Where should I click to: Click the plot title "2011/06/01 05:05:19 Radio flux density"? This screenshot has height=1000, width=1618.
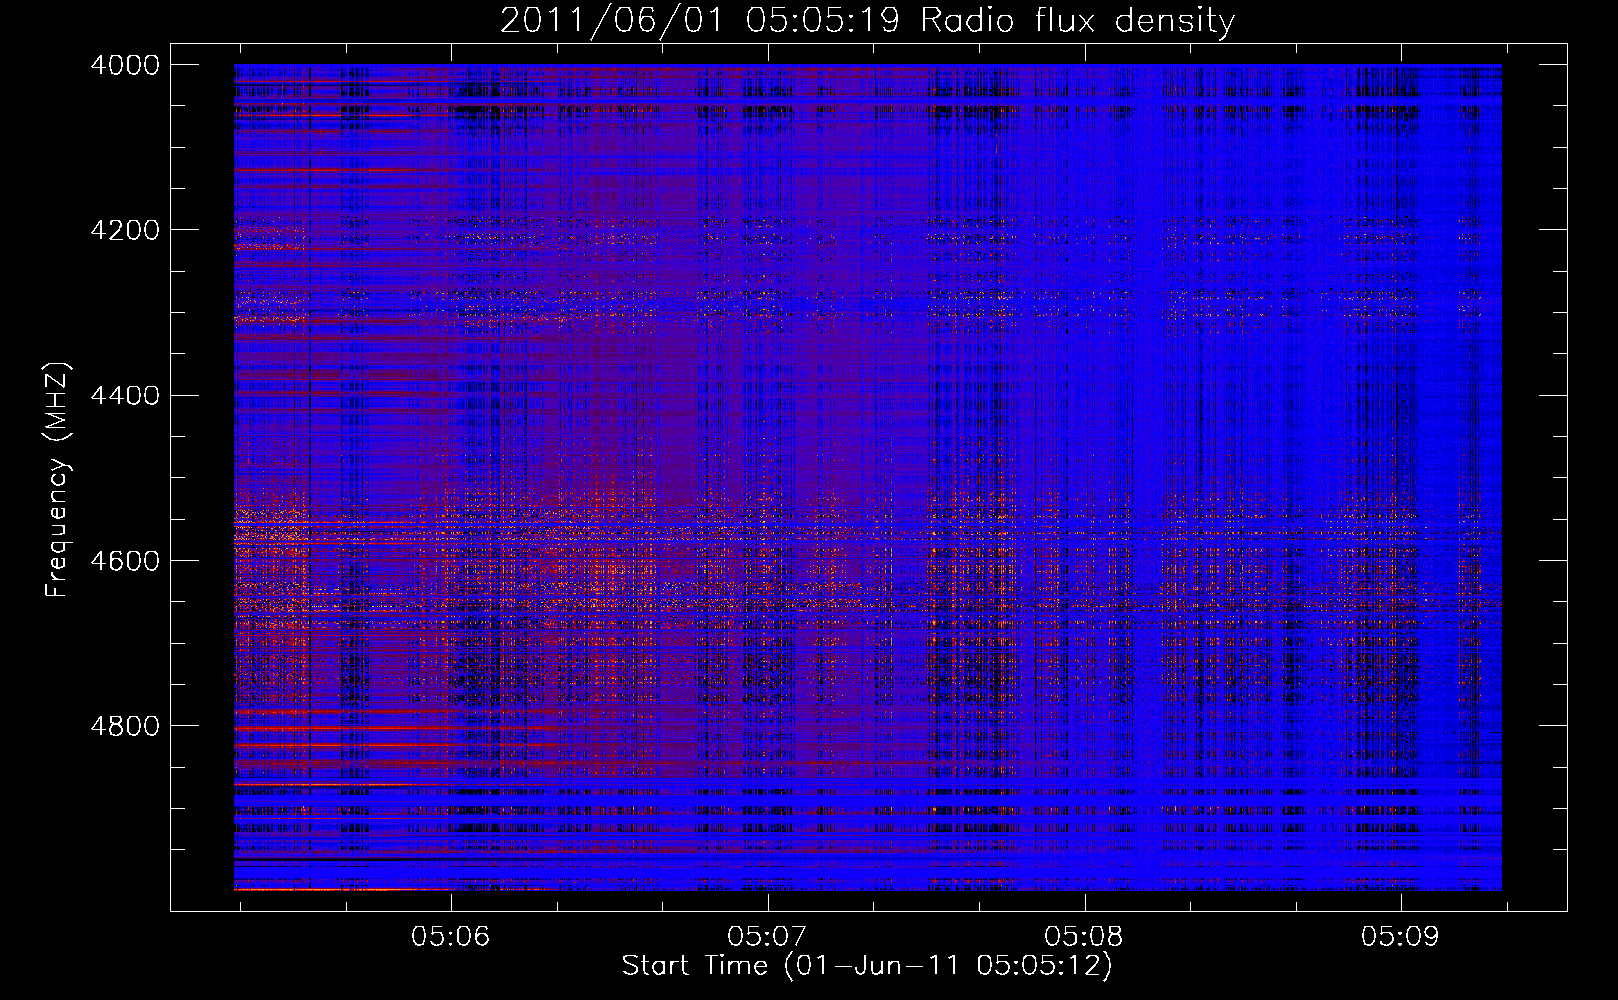[x=867, y=20]
